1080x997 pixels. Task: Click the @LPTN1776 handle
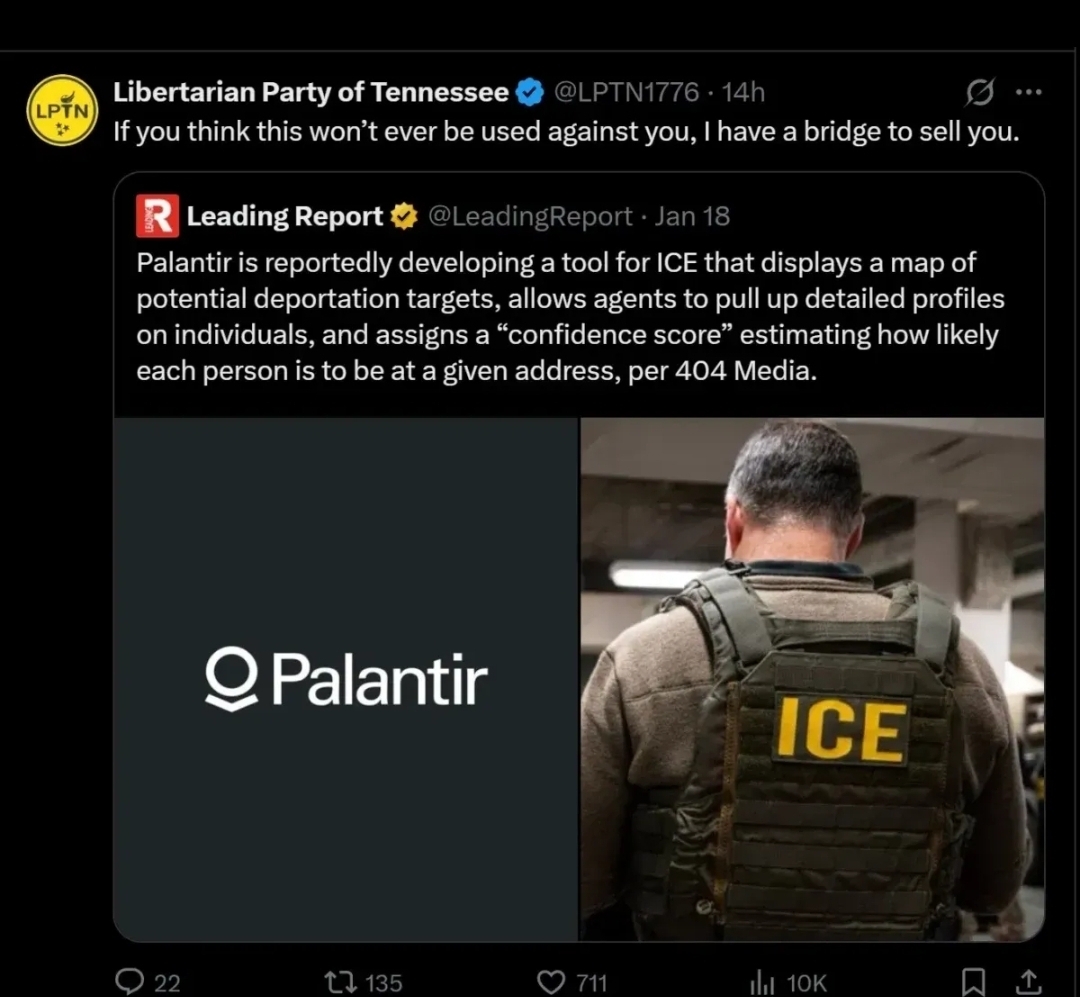tap(626, 93)
